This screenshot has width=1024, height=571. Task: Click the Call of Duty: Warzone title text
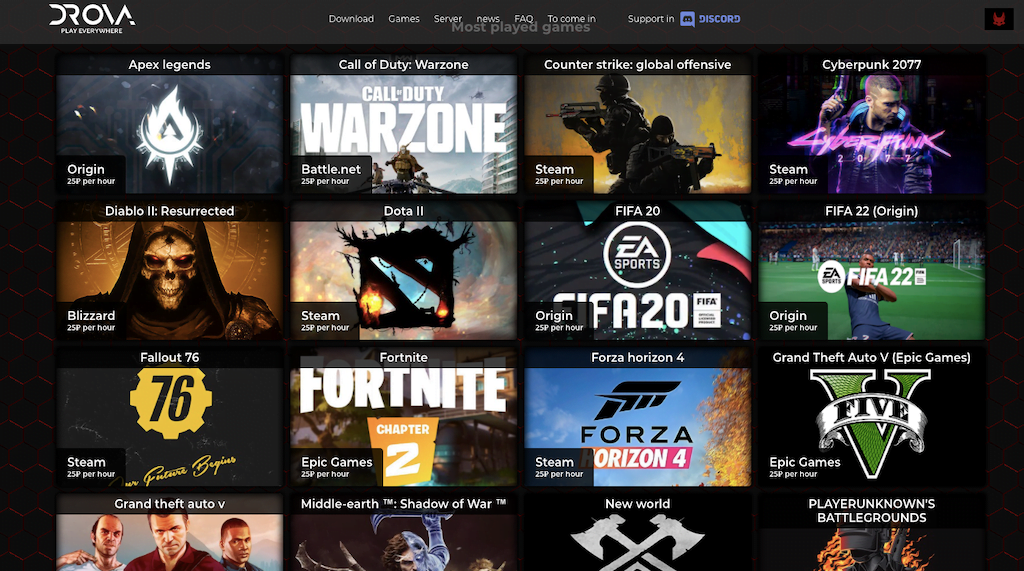[x=404, y=65]
